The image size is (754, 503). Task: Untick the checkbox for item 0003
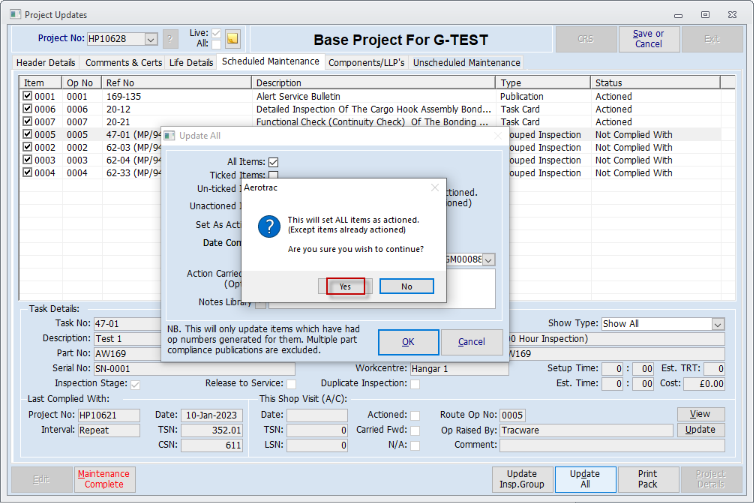tap(27, 160)
